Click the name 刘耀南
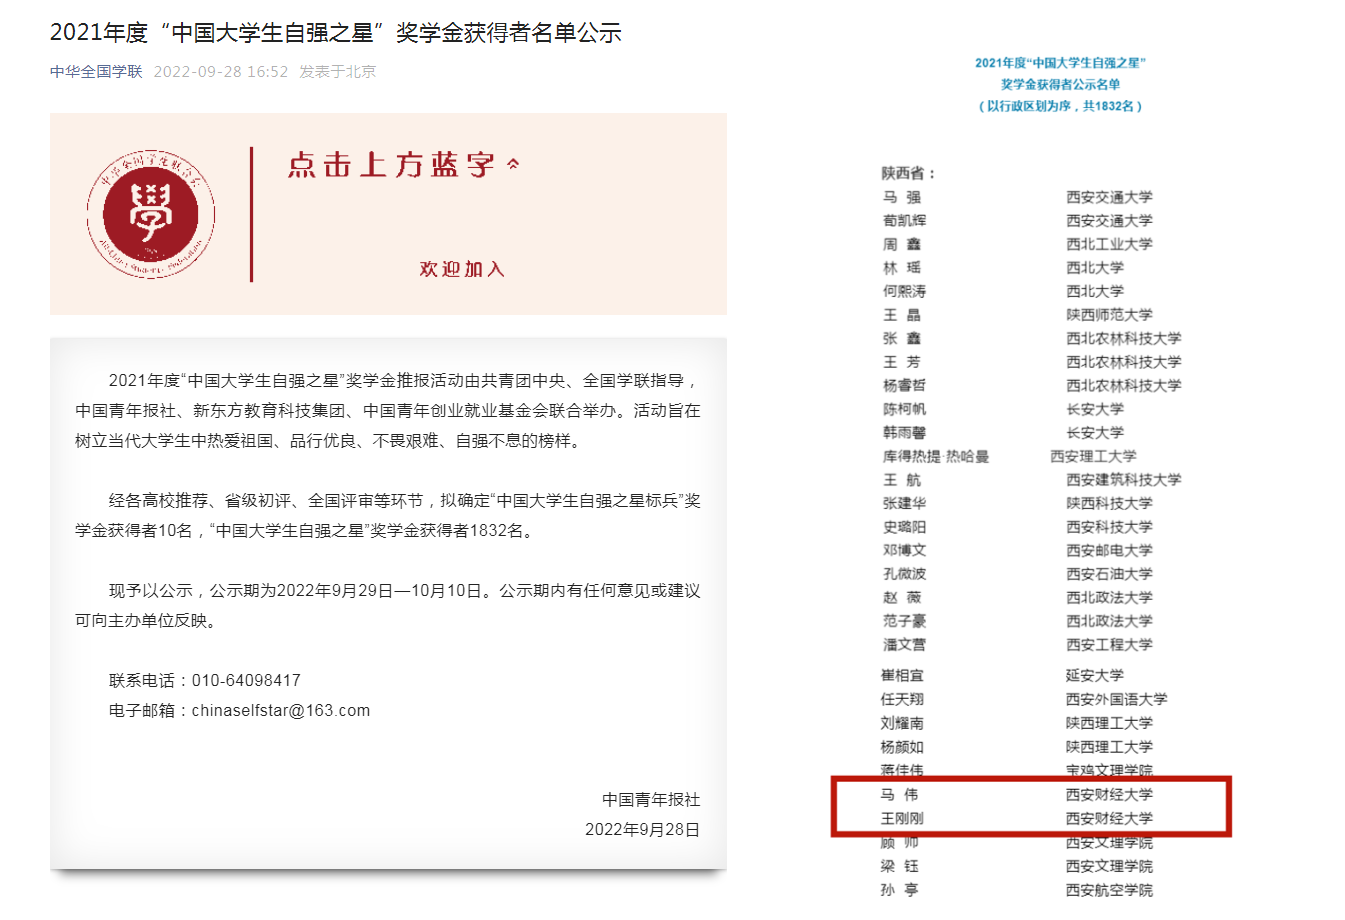Image resolution: width=1345 pixels, height=920 pixels. 902,723
